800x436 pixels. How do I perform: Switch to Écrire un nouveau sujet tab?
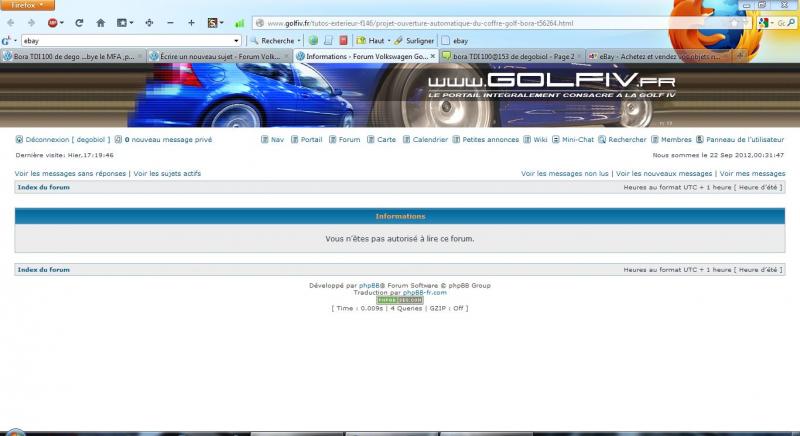click(220, 57)
